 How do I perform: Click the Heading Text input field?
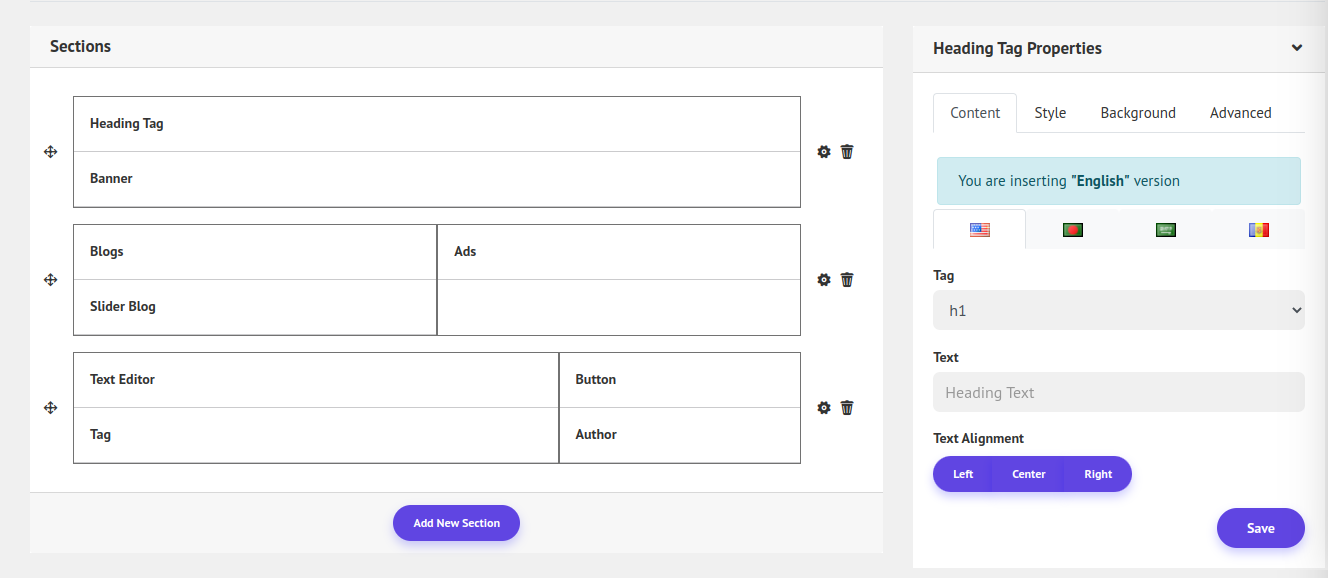tap(1118, 392)
